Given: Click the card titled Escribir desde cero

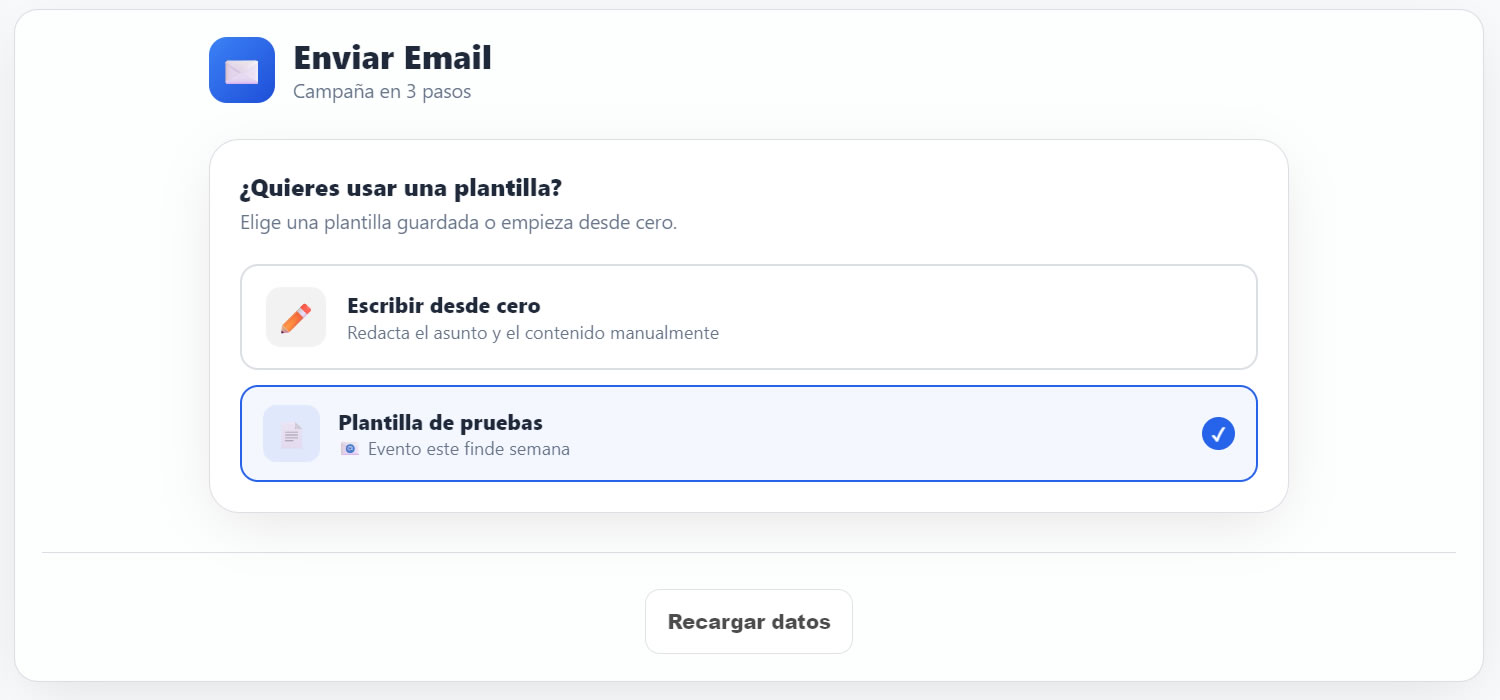Looking at the screenshot, I should (x=748, y=316).
